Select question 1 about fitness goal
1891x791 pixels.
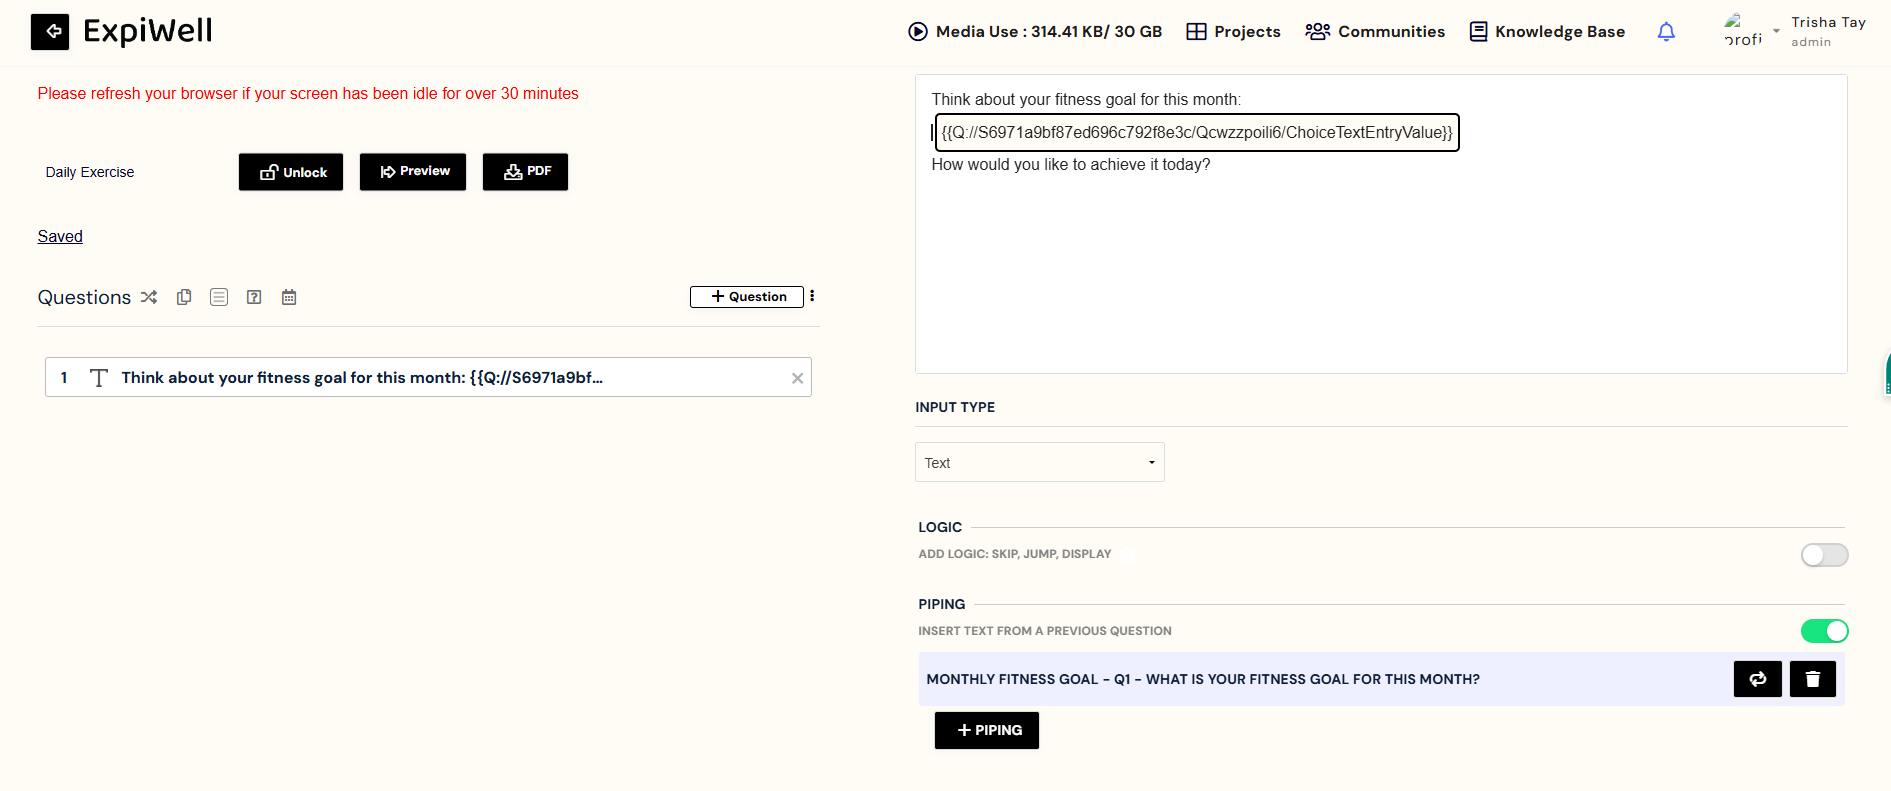(x=428, y=377)
